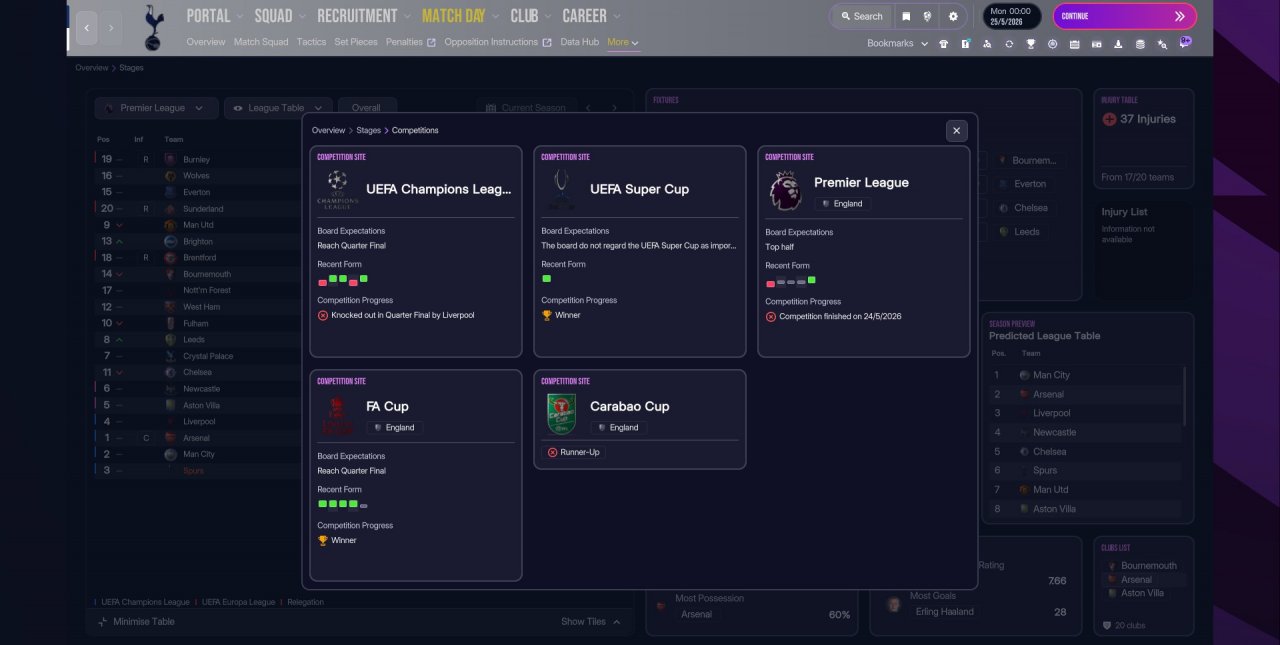1280x645 pixels.
Task: Open the 9+ notifications chat icon
Action: pos(1185,43)
